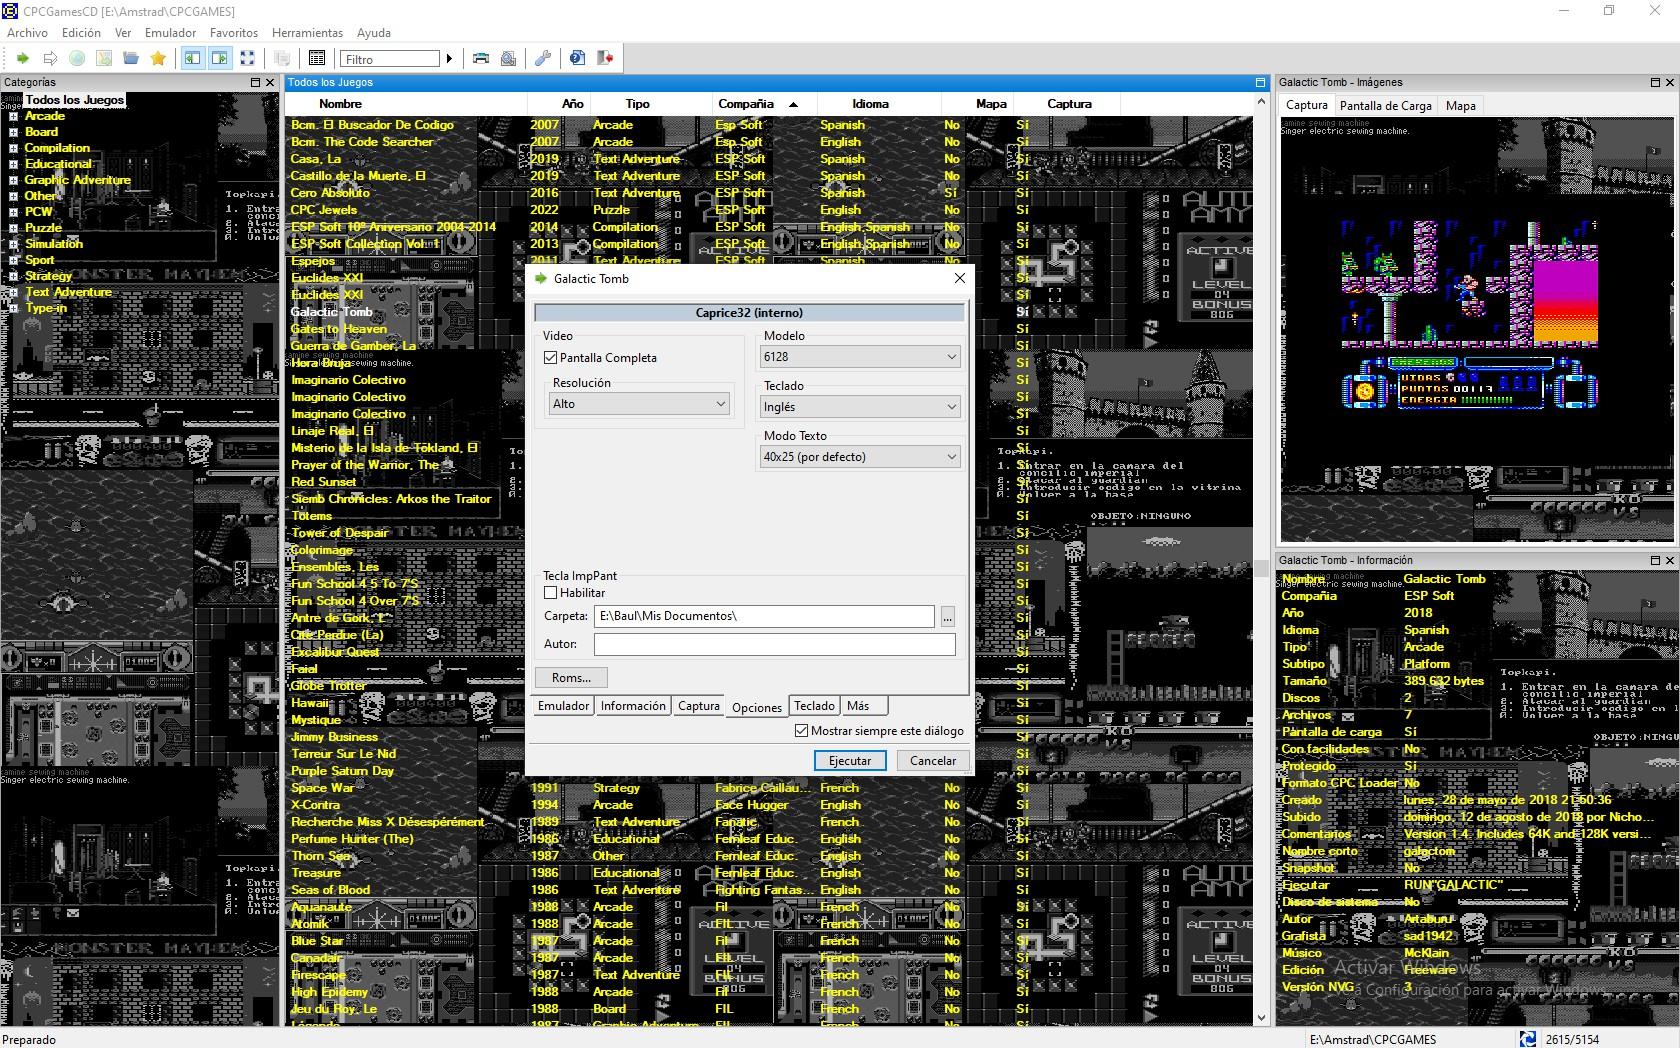Click the exit door toolbar icon
The image size is (1680, 1048).
tap(605, 58)
